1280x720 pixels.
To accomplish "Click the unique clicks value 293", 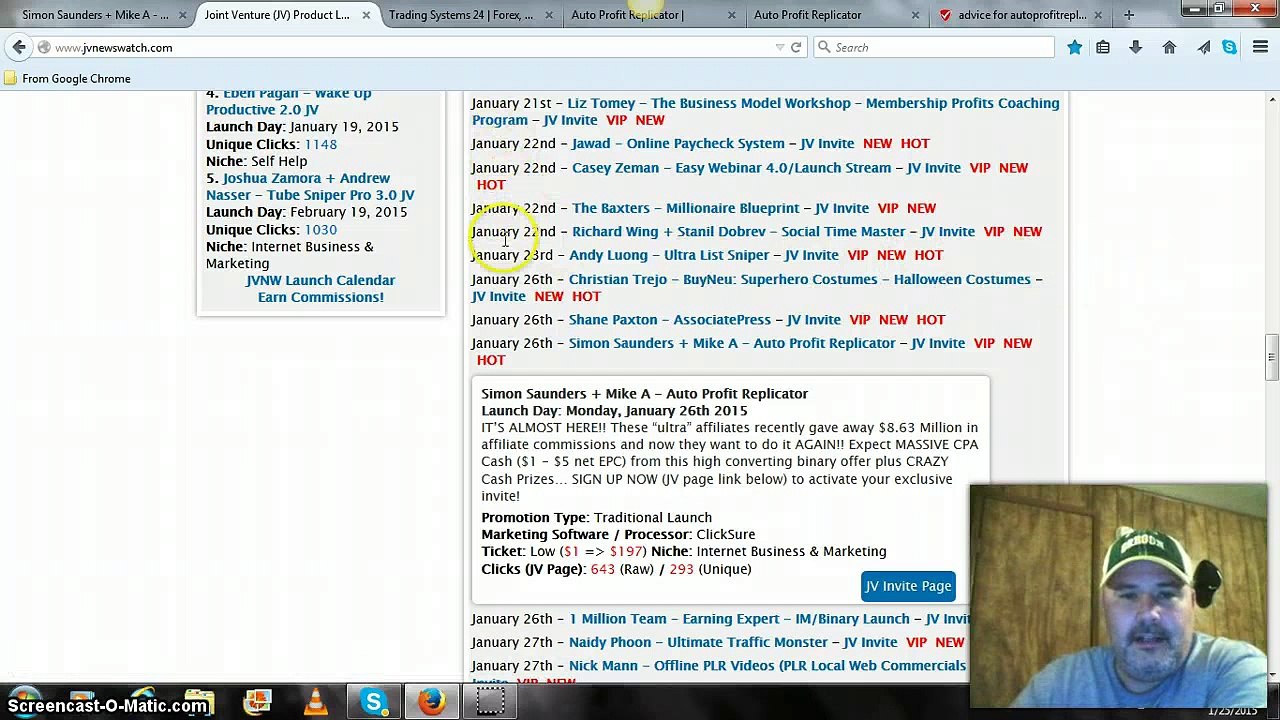I will 681,569.
